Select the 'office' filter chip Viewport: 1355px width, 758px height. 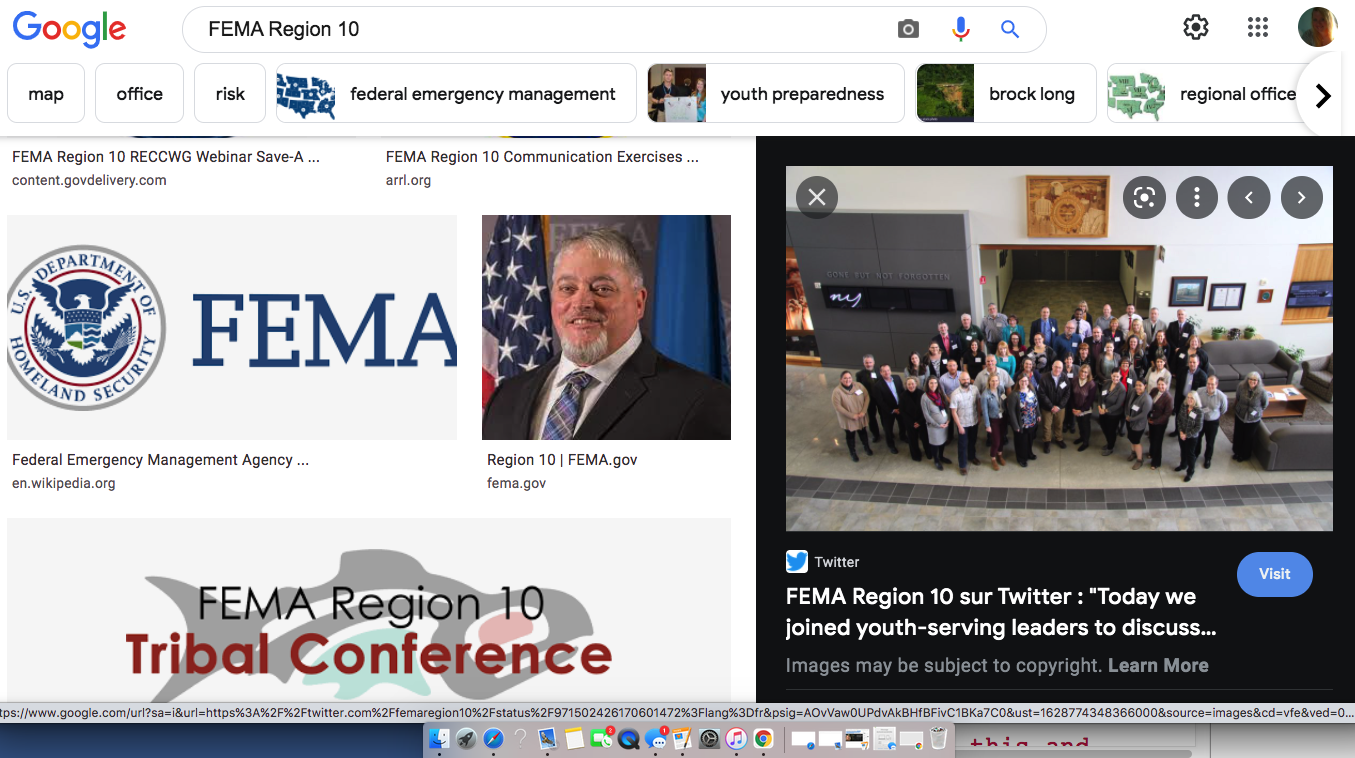click(139, 94)
